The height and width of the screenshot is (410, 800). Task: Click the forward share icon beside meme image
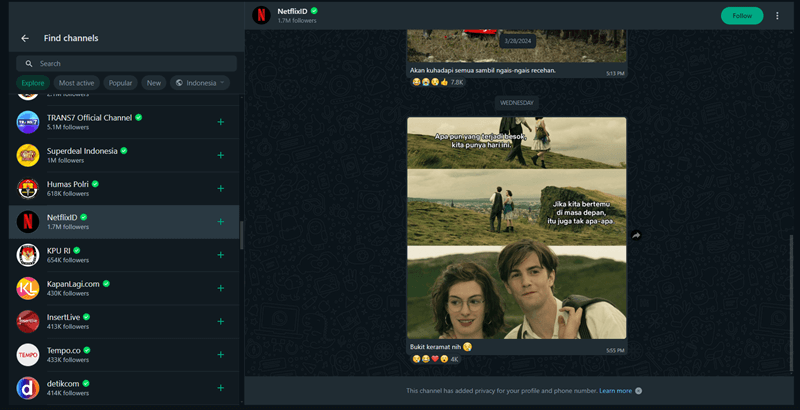pyautogui.click(x=636, y=235)
